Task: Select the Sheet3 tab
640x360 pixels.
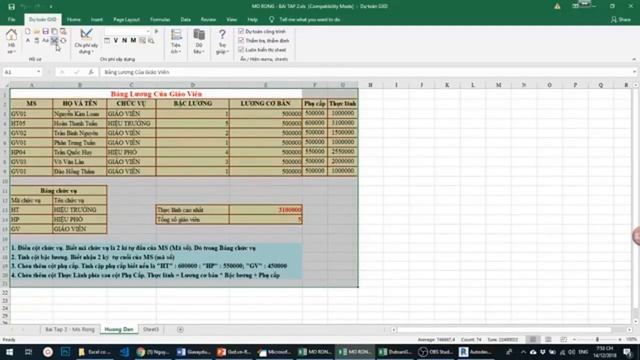Action: pos(151,329)
